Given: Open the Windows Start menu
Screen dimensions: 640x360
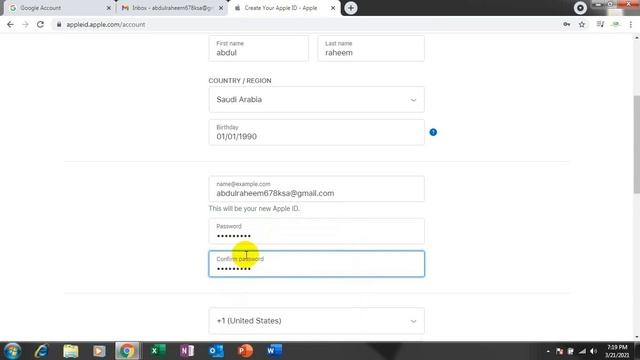Looking at the screenshot, I should [x=13, y=351].
